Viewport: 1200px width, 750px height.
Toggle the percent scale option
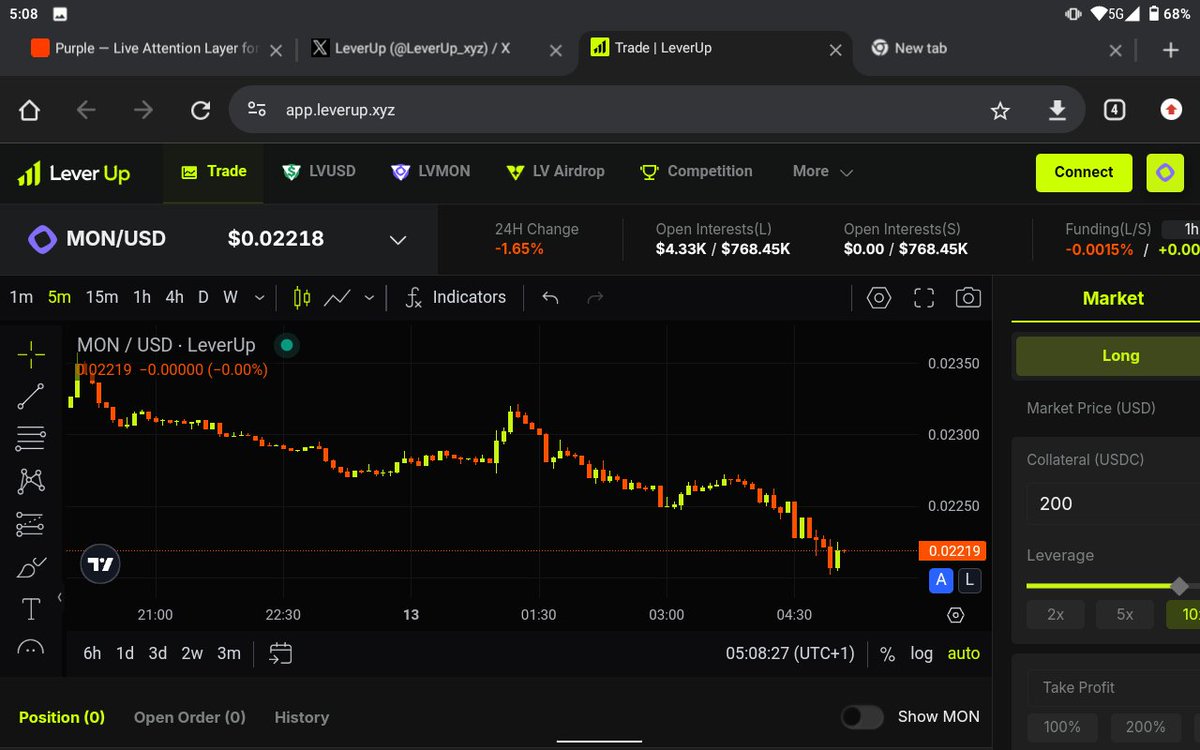887,654
